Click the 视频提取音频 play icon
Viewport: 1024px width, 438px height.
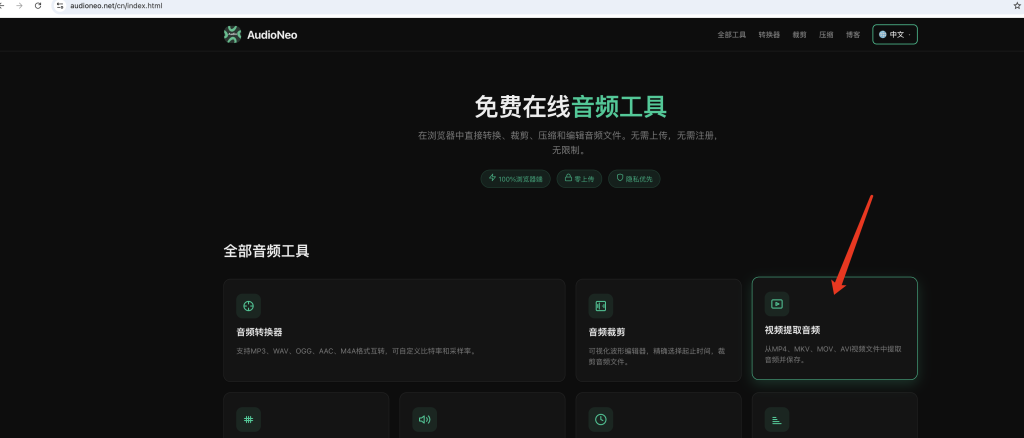click(x=776, y=304)
